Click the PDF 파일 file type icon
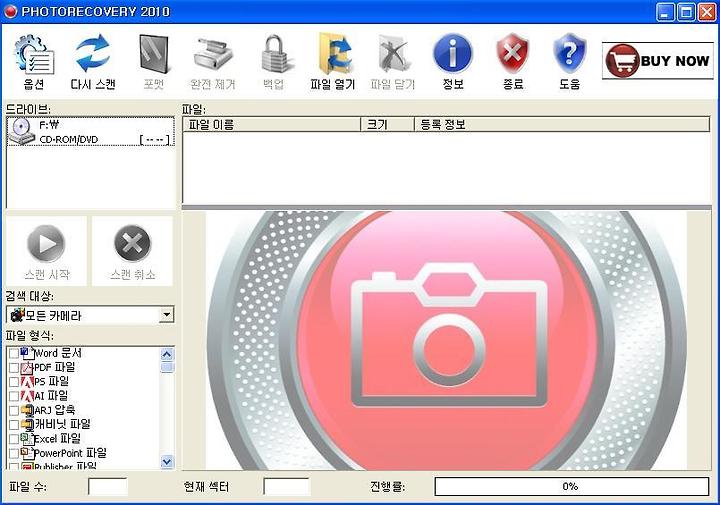The height and width of the screenshot is (505, 720). click(28, 368)
